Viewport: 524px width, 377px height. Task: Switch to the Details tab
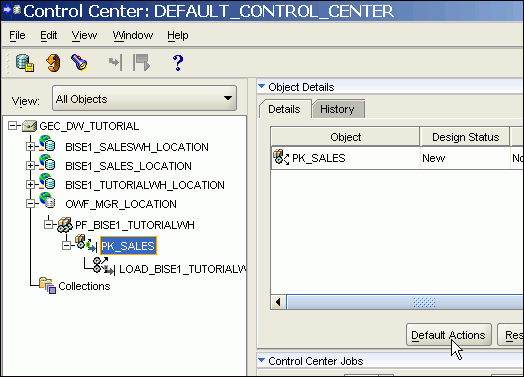284,109
